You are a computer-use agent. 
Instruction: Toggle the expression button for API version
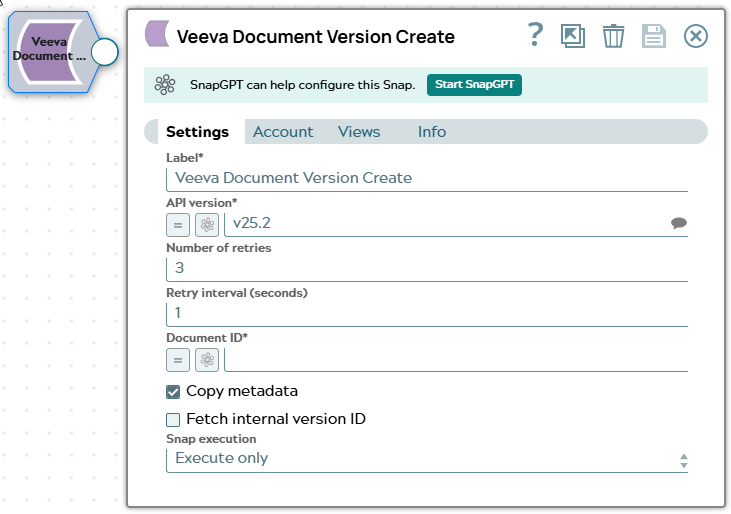pos(178,225)
